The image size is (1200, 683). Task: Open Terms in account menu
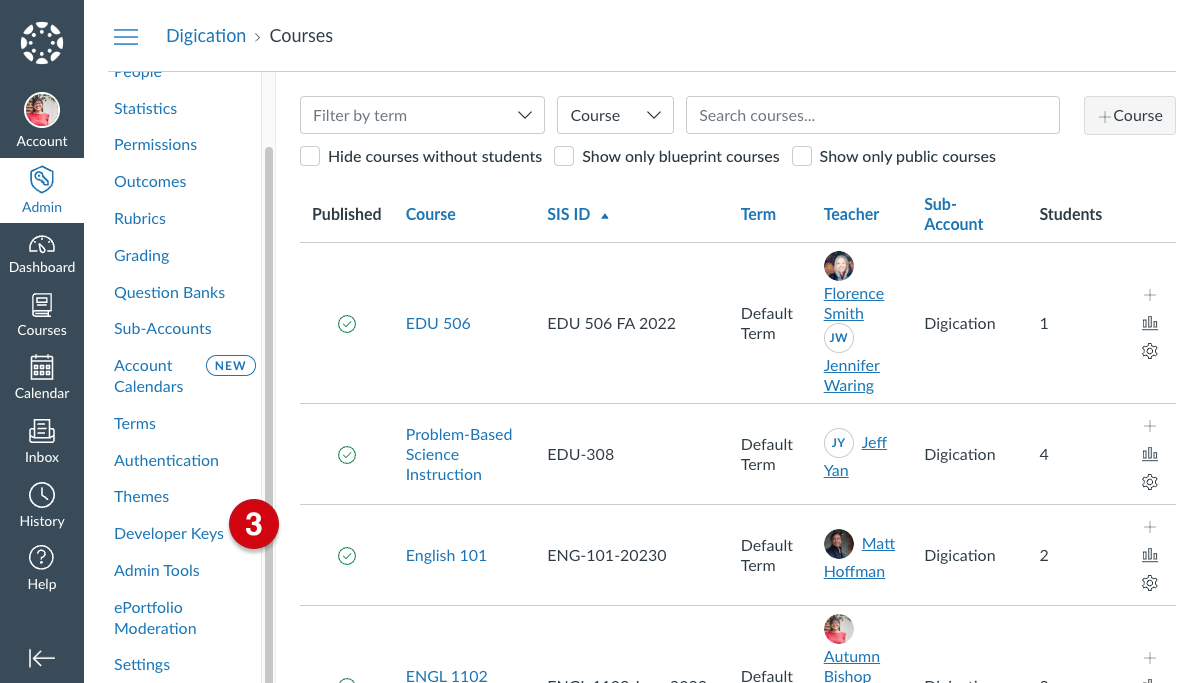(135, 424)
